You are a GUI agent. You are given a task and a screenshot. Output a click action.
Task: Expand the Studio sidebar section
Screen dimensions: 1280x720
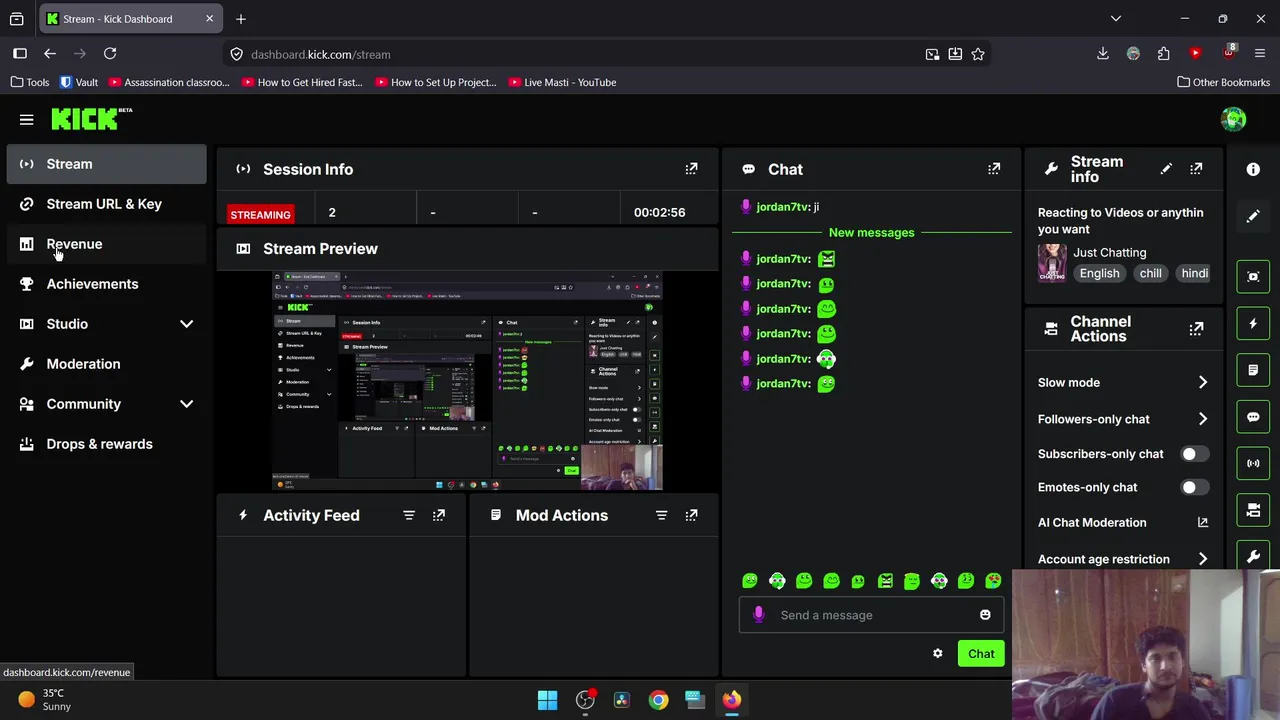[x=186, y=324]
